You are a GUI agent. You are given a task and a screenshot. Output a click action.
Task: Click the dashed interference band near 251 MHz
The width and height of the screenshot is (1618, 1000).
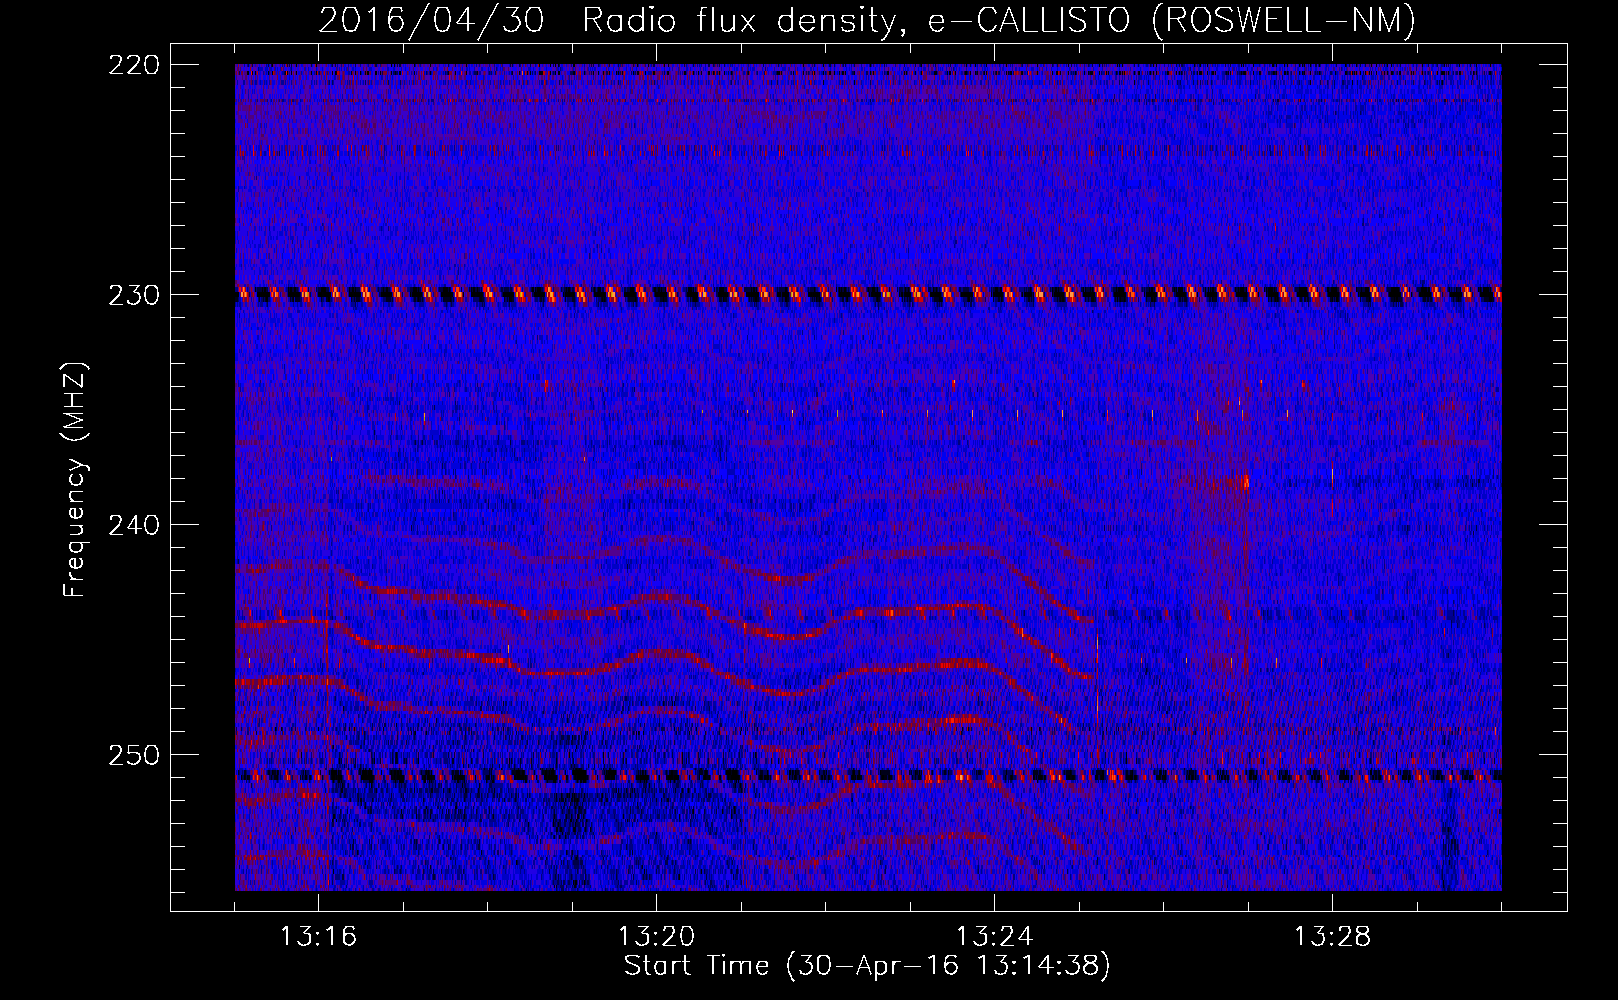point(868,775)
